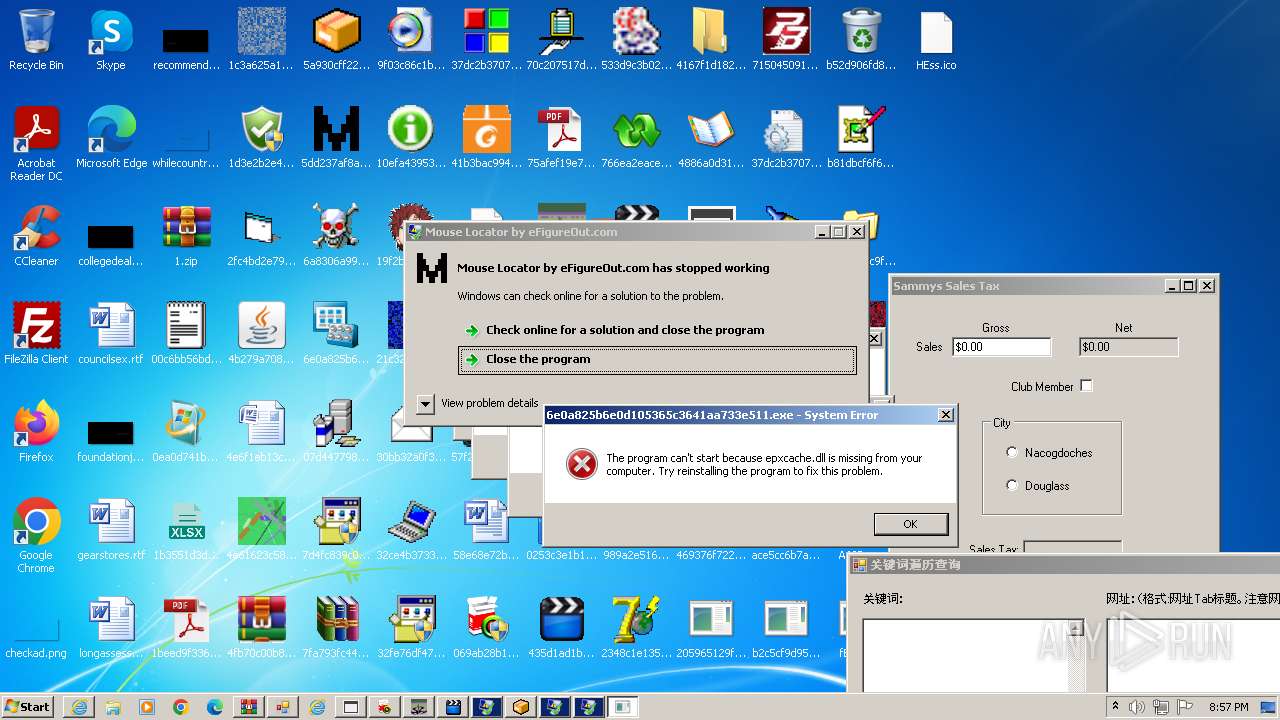Expand View problem details
The width and height of the screenshot is (1280, 720).
pyautogui.click(x=425, y=403)
